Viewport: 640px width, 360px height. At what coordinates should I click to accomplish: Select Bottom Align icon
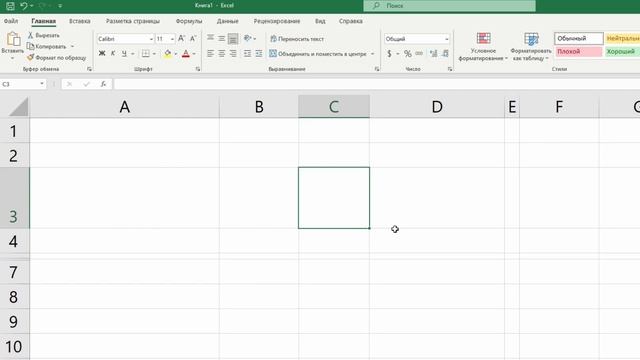pyautogui.click(x=233, y=39)
